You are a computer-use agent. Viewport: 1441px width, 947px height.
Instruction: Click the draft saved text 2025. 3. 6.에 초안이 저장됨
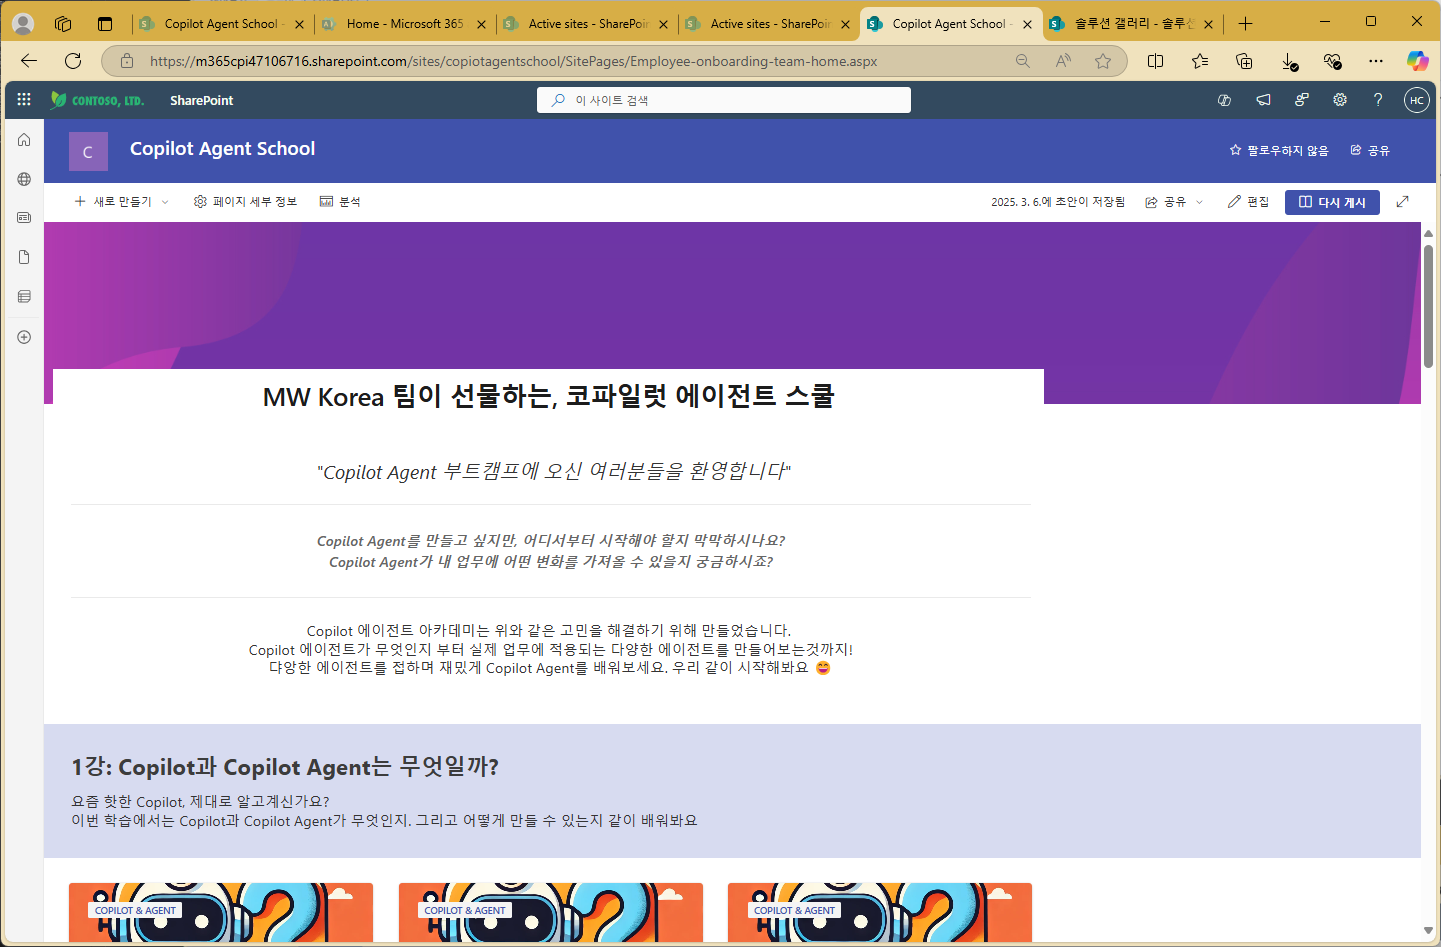pyautogui.click(x=1058, y=202)
